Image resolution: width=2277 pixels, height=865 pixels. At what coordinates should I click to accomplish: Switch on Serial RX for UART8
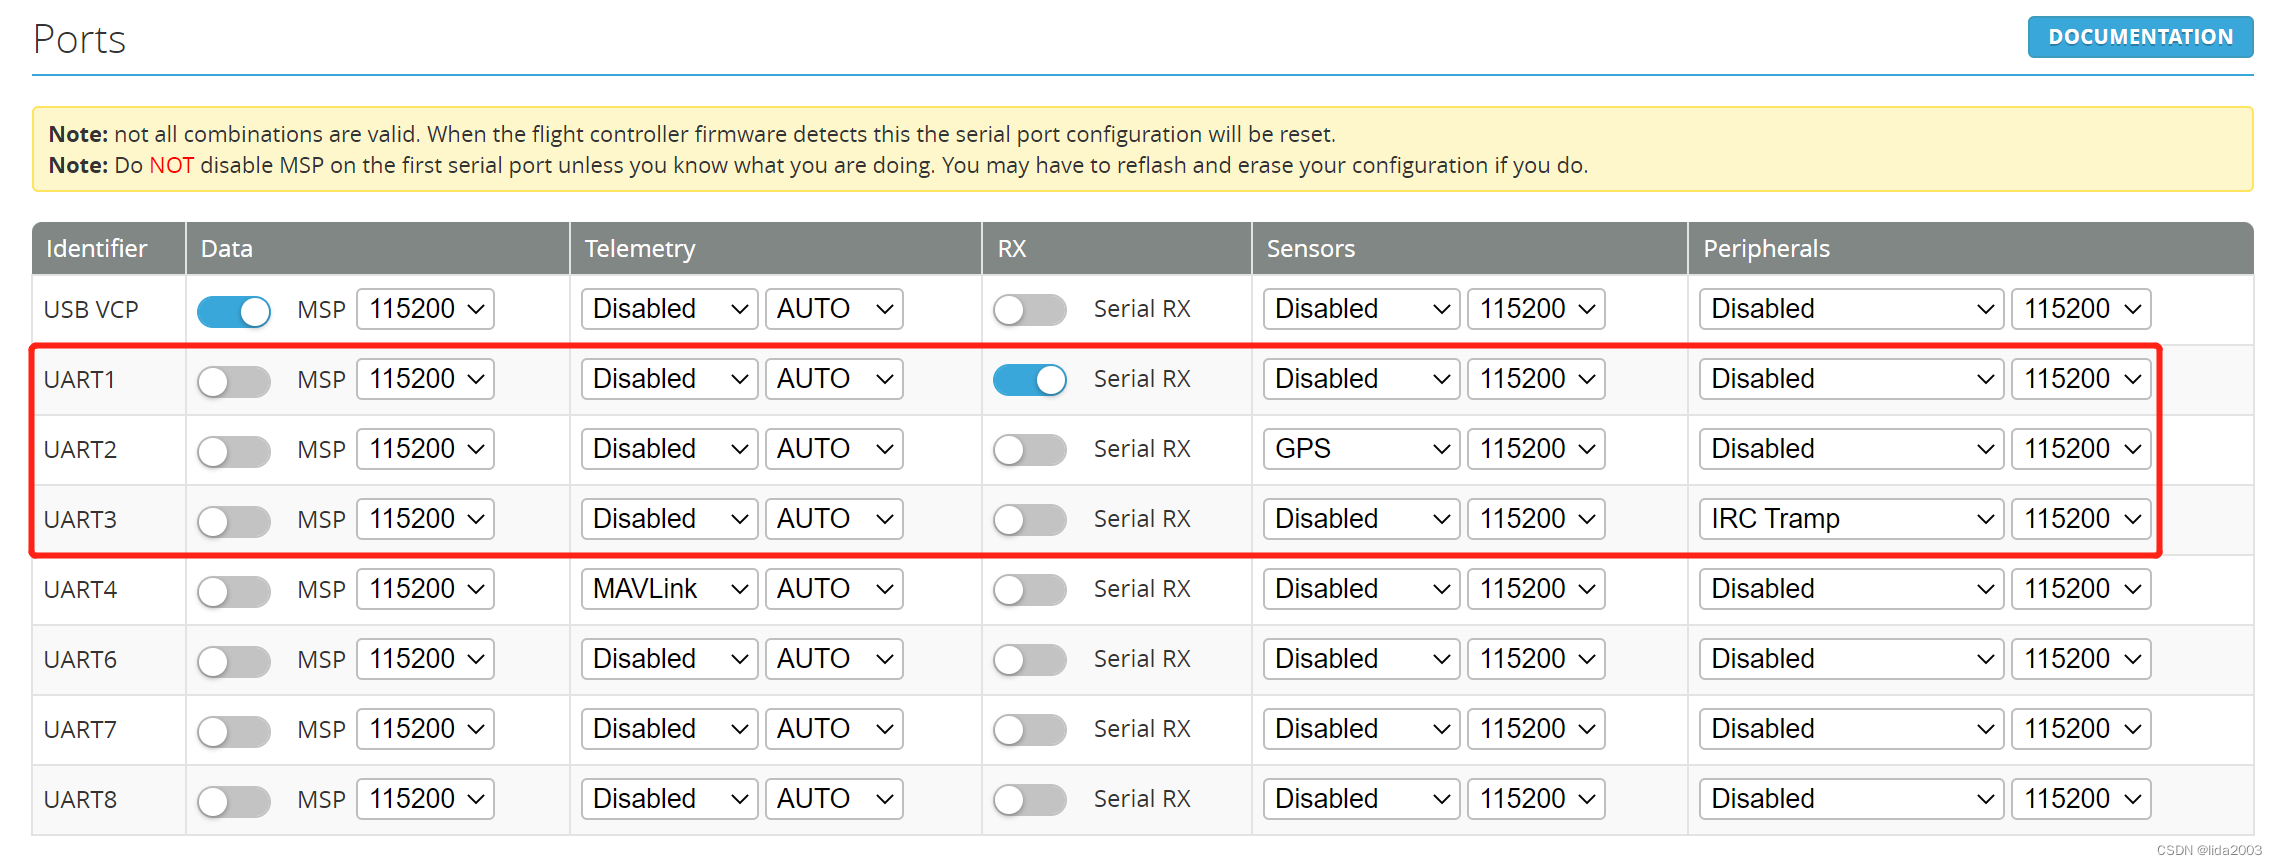[1030, 799]
